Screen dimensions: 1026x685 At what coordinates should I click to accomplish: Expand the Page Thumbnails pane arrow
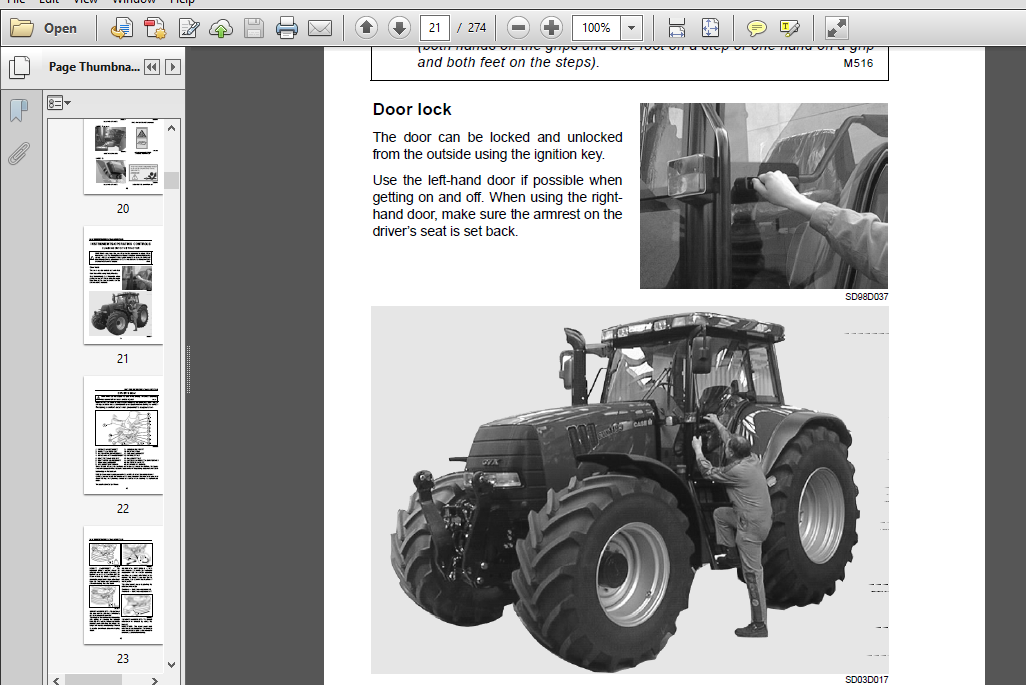click(173, 67)
